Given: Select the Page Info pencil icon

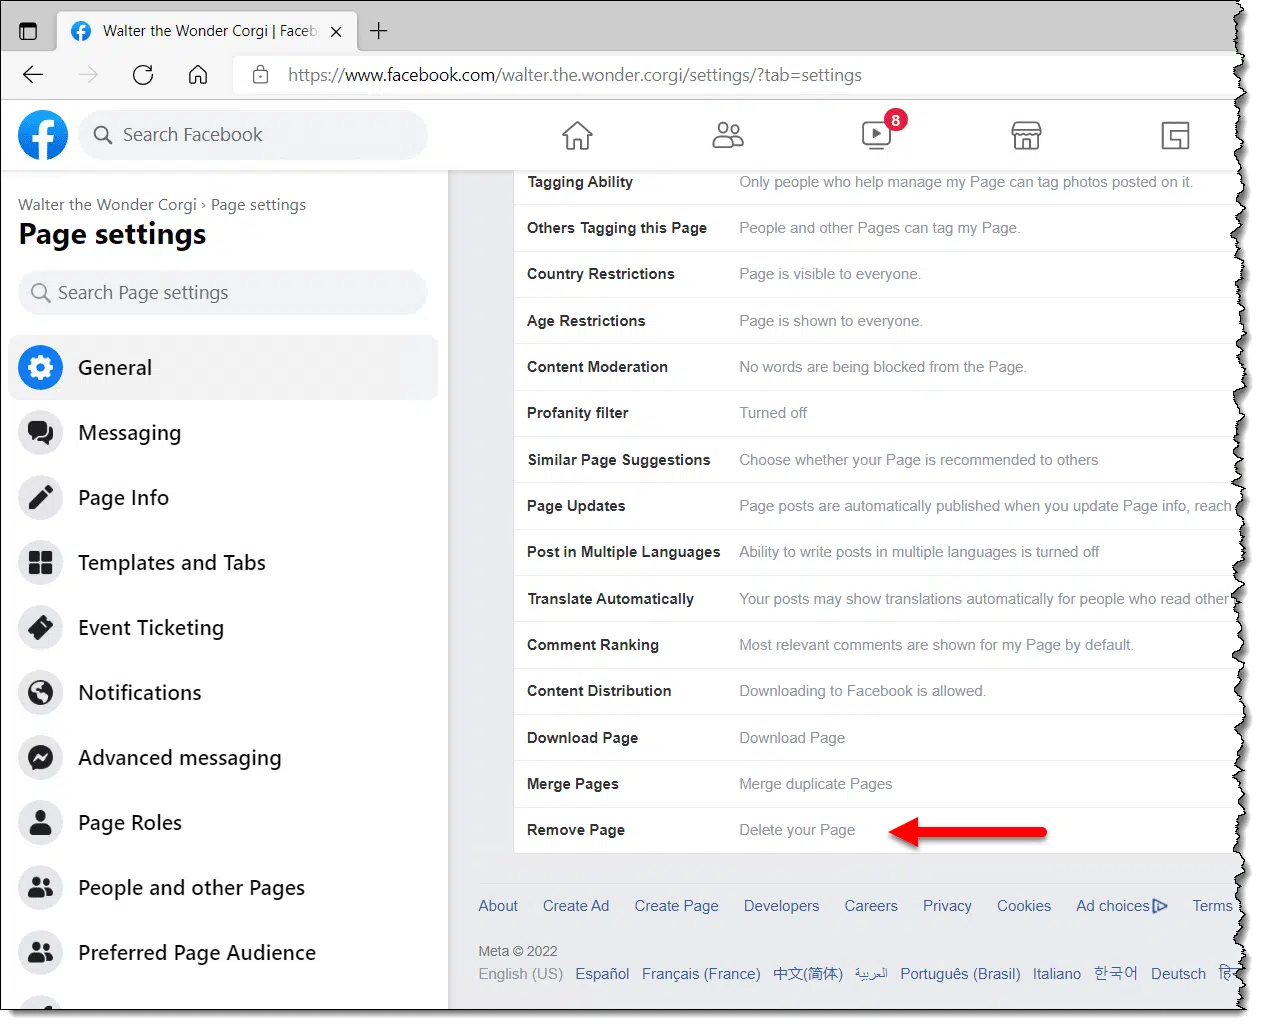Looking at the screenshot, I should click(40, 498).
